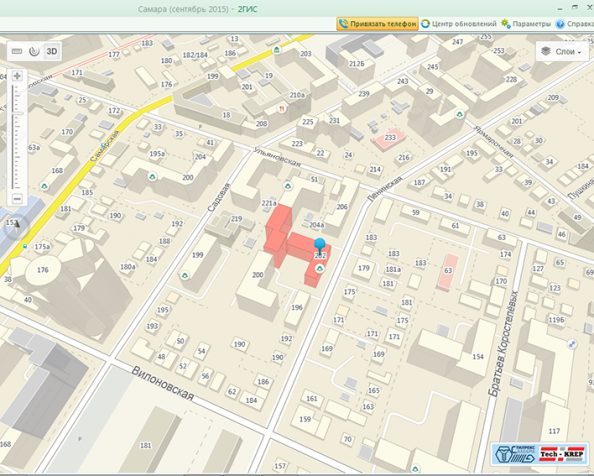Toggle the 3D map view
Screen dimensions: 594x476
click(52, 51)
